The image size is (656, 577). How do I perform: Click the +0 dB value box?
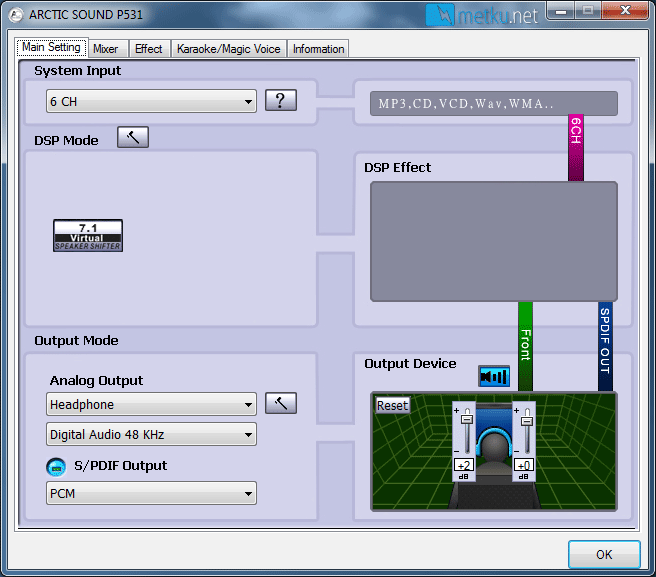[523, 465]
